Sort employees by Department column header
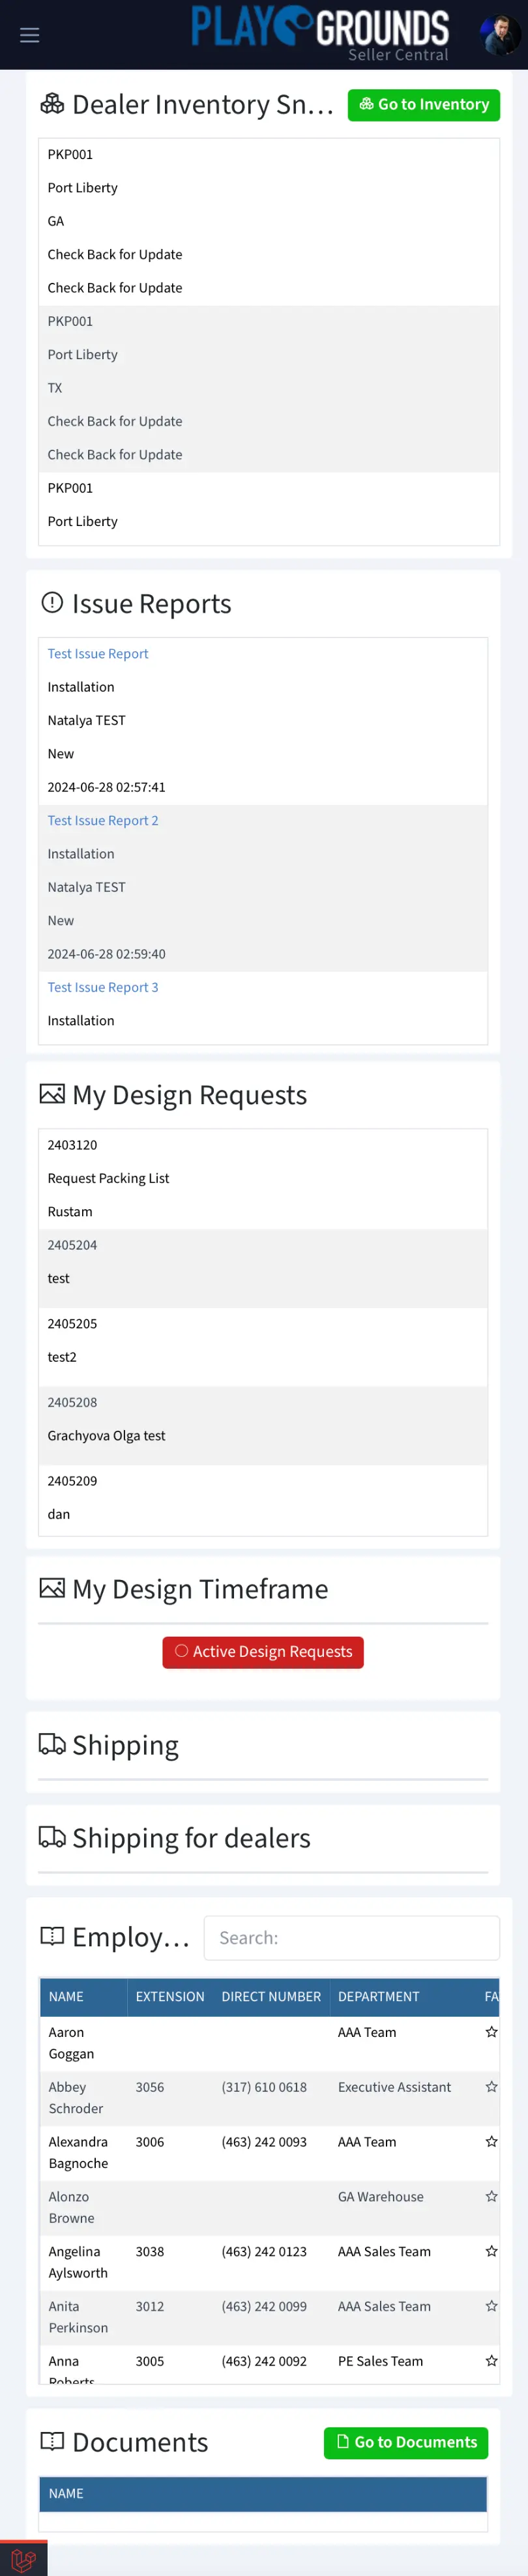The image size is (528, 2576). [x=379, y=1997]
